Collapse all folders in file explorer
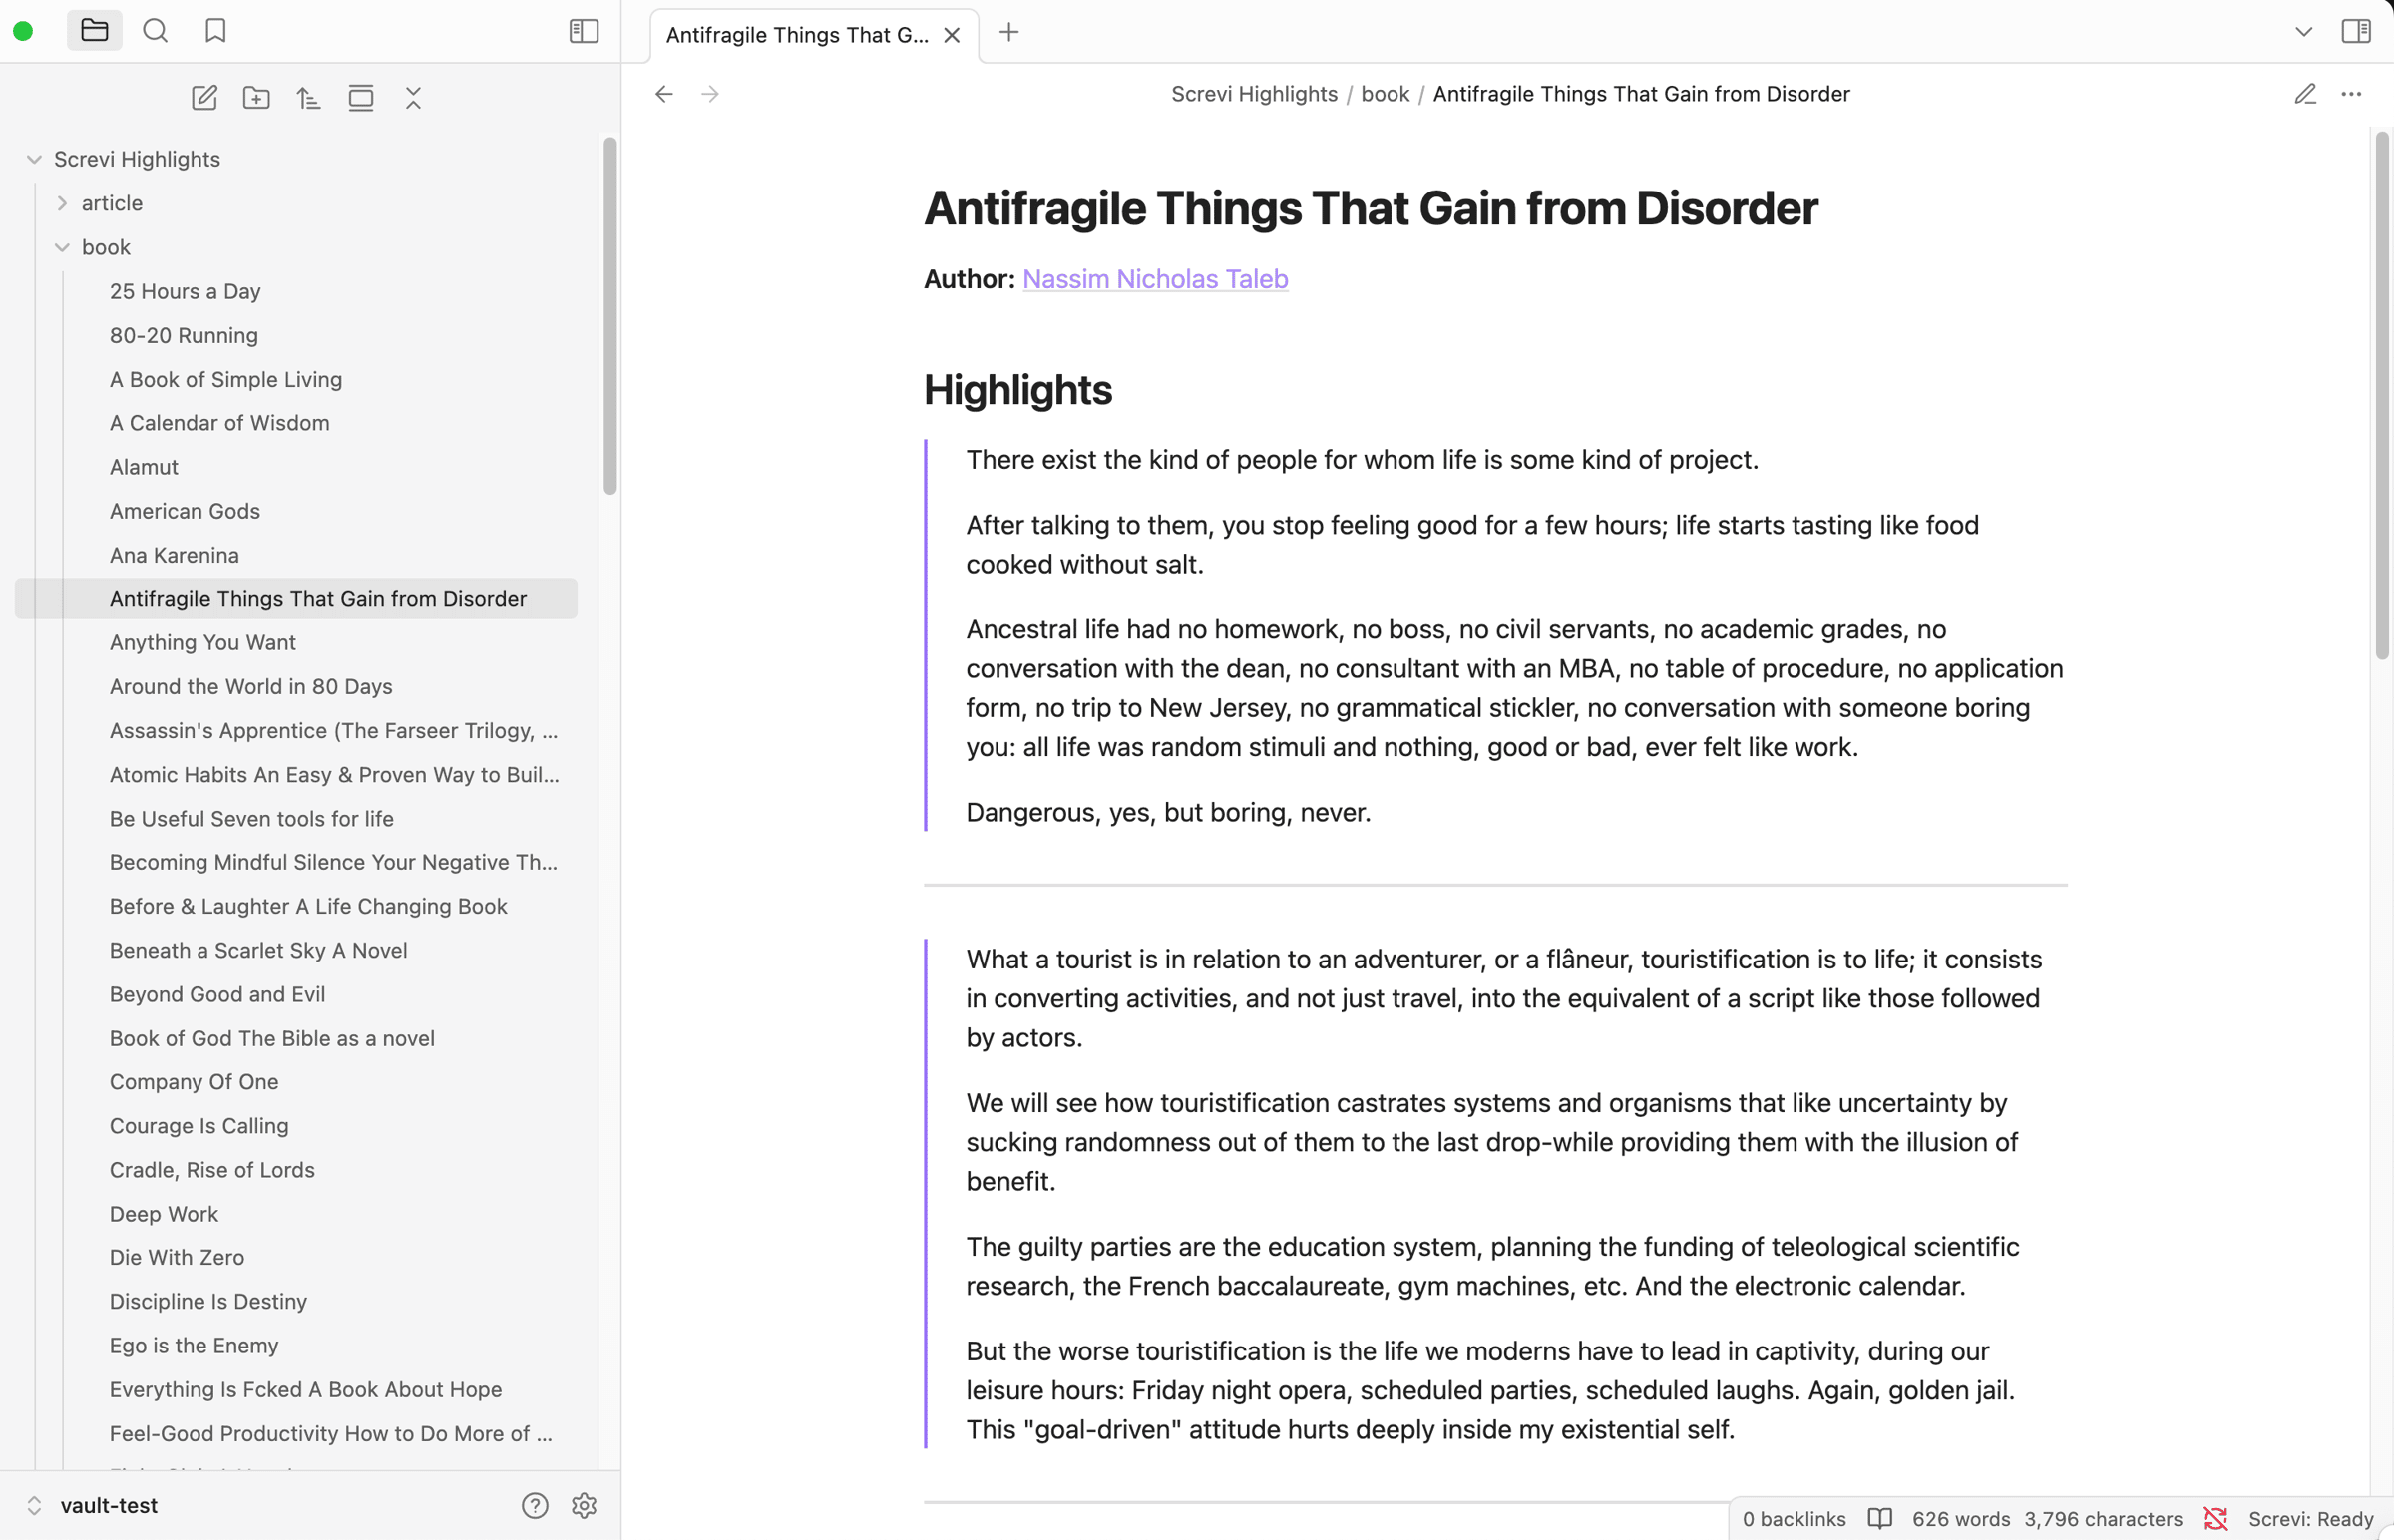 click(413, 98)
